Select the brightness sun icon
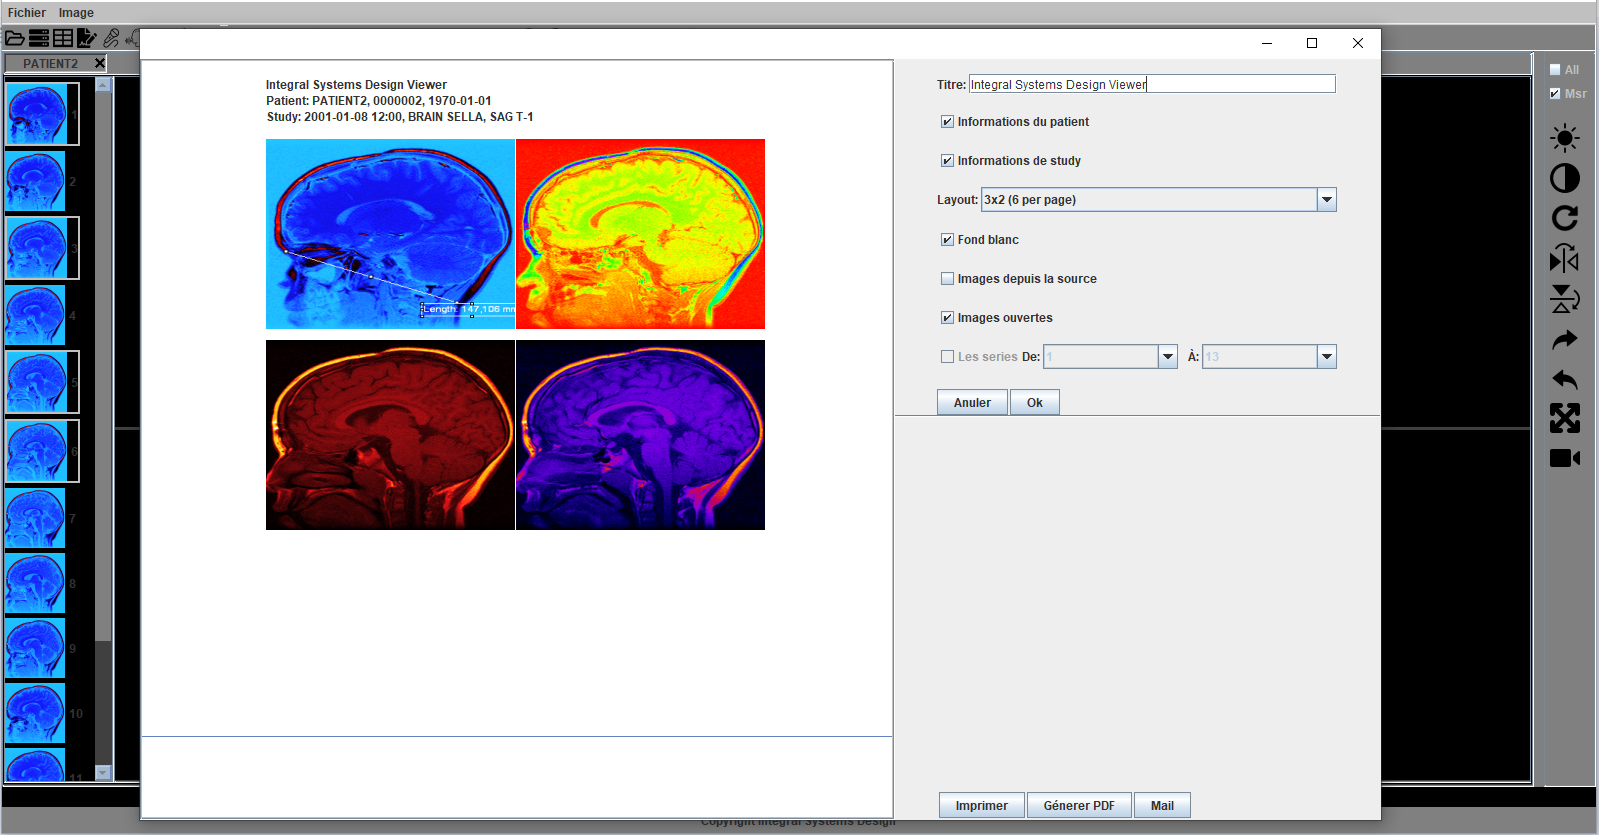The height and width of the screenshot is (835, 1599). [1565, 138]
